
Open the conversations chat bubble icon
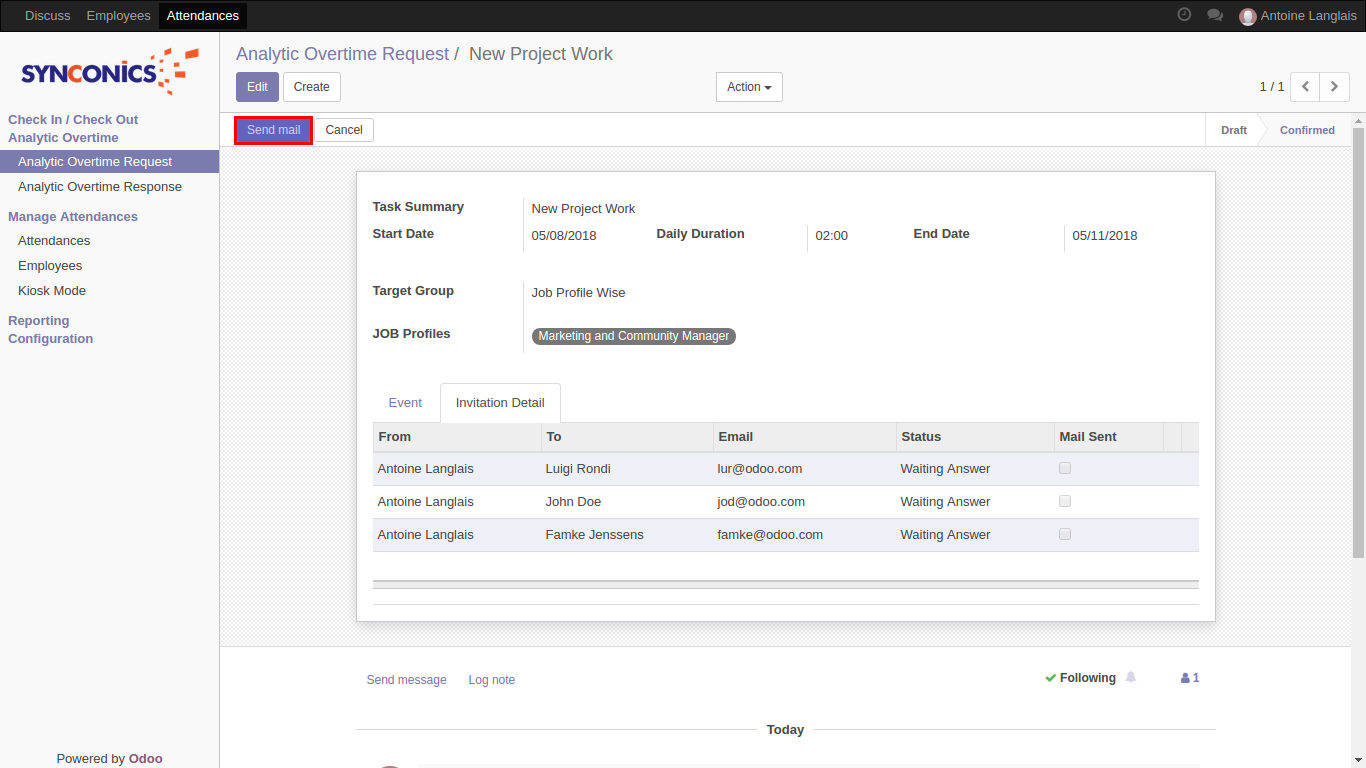pyautogui.click(x=1215, y=15)
